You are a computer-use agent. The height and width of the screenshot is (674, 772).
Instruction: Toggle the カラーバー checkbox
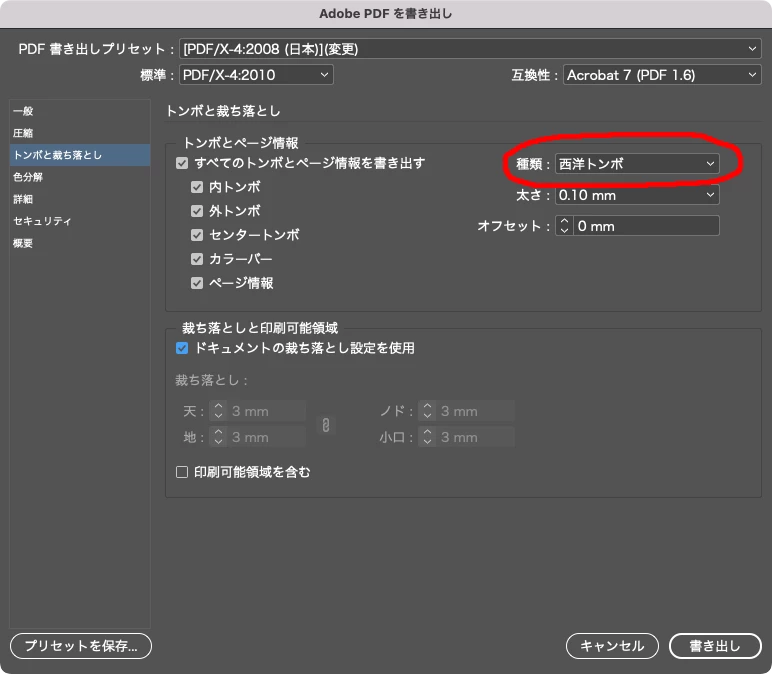pos(197,259)
